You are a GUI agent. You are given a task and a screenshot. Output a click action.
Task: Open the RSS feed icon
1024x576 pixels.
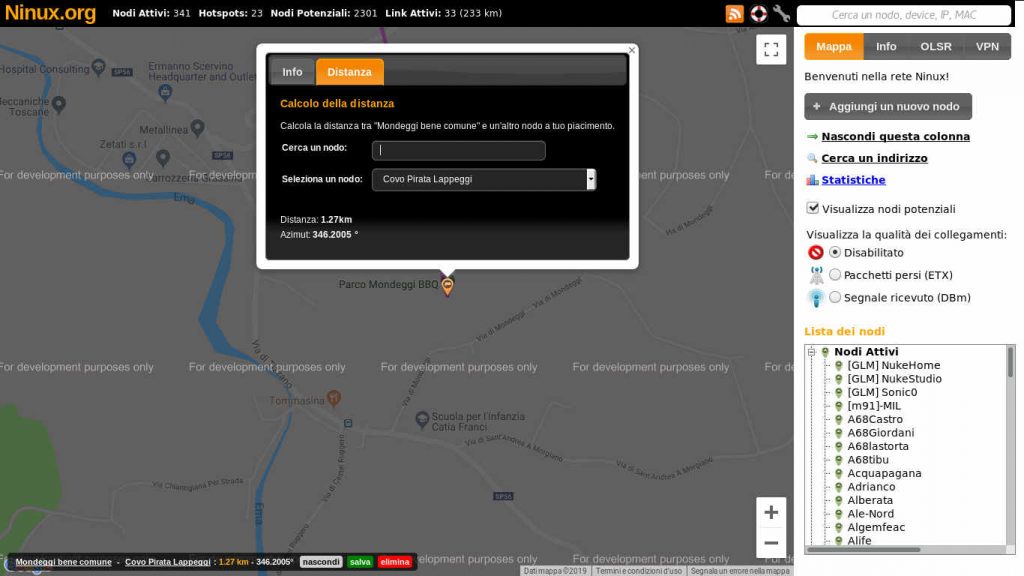point(735,14)
